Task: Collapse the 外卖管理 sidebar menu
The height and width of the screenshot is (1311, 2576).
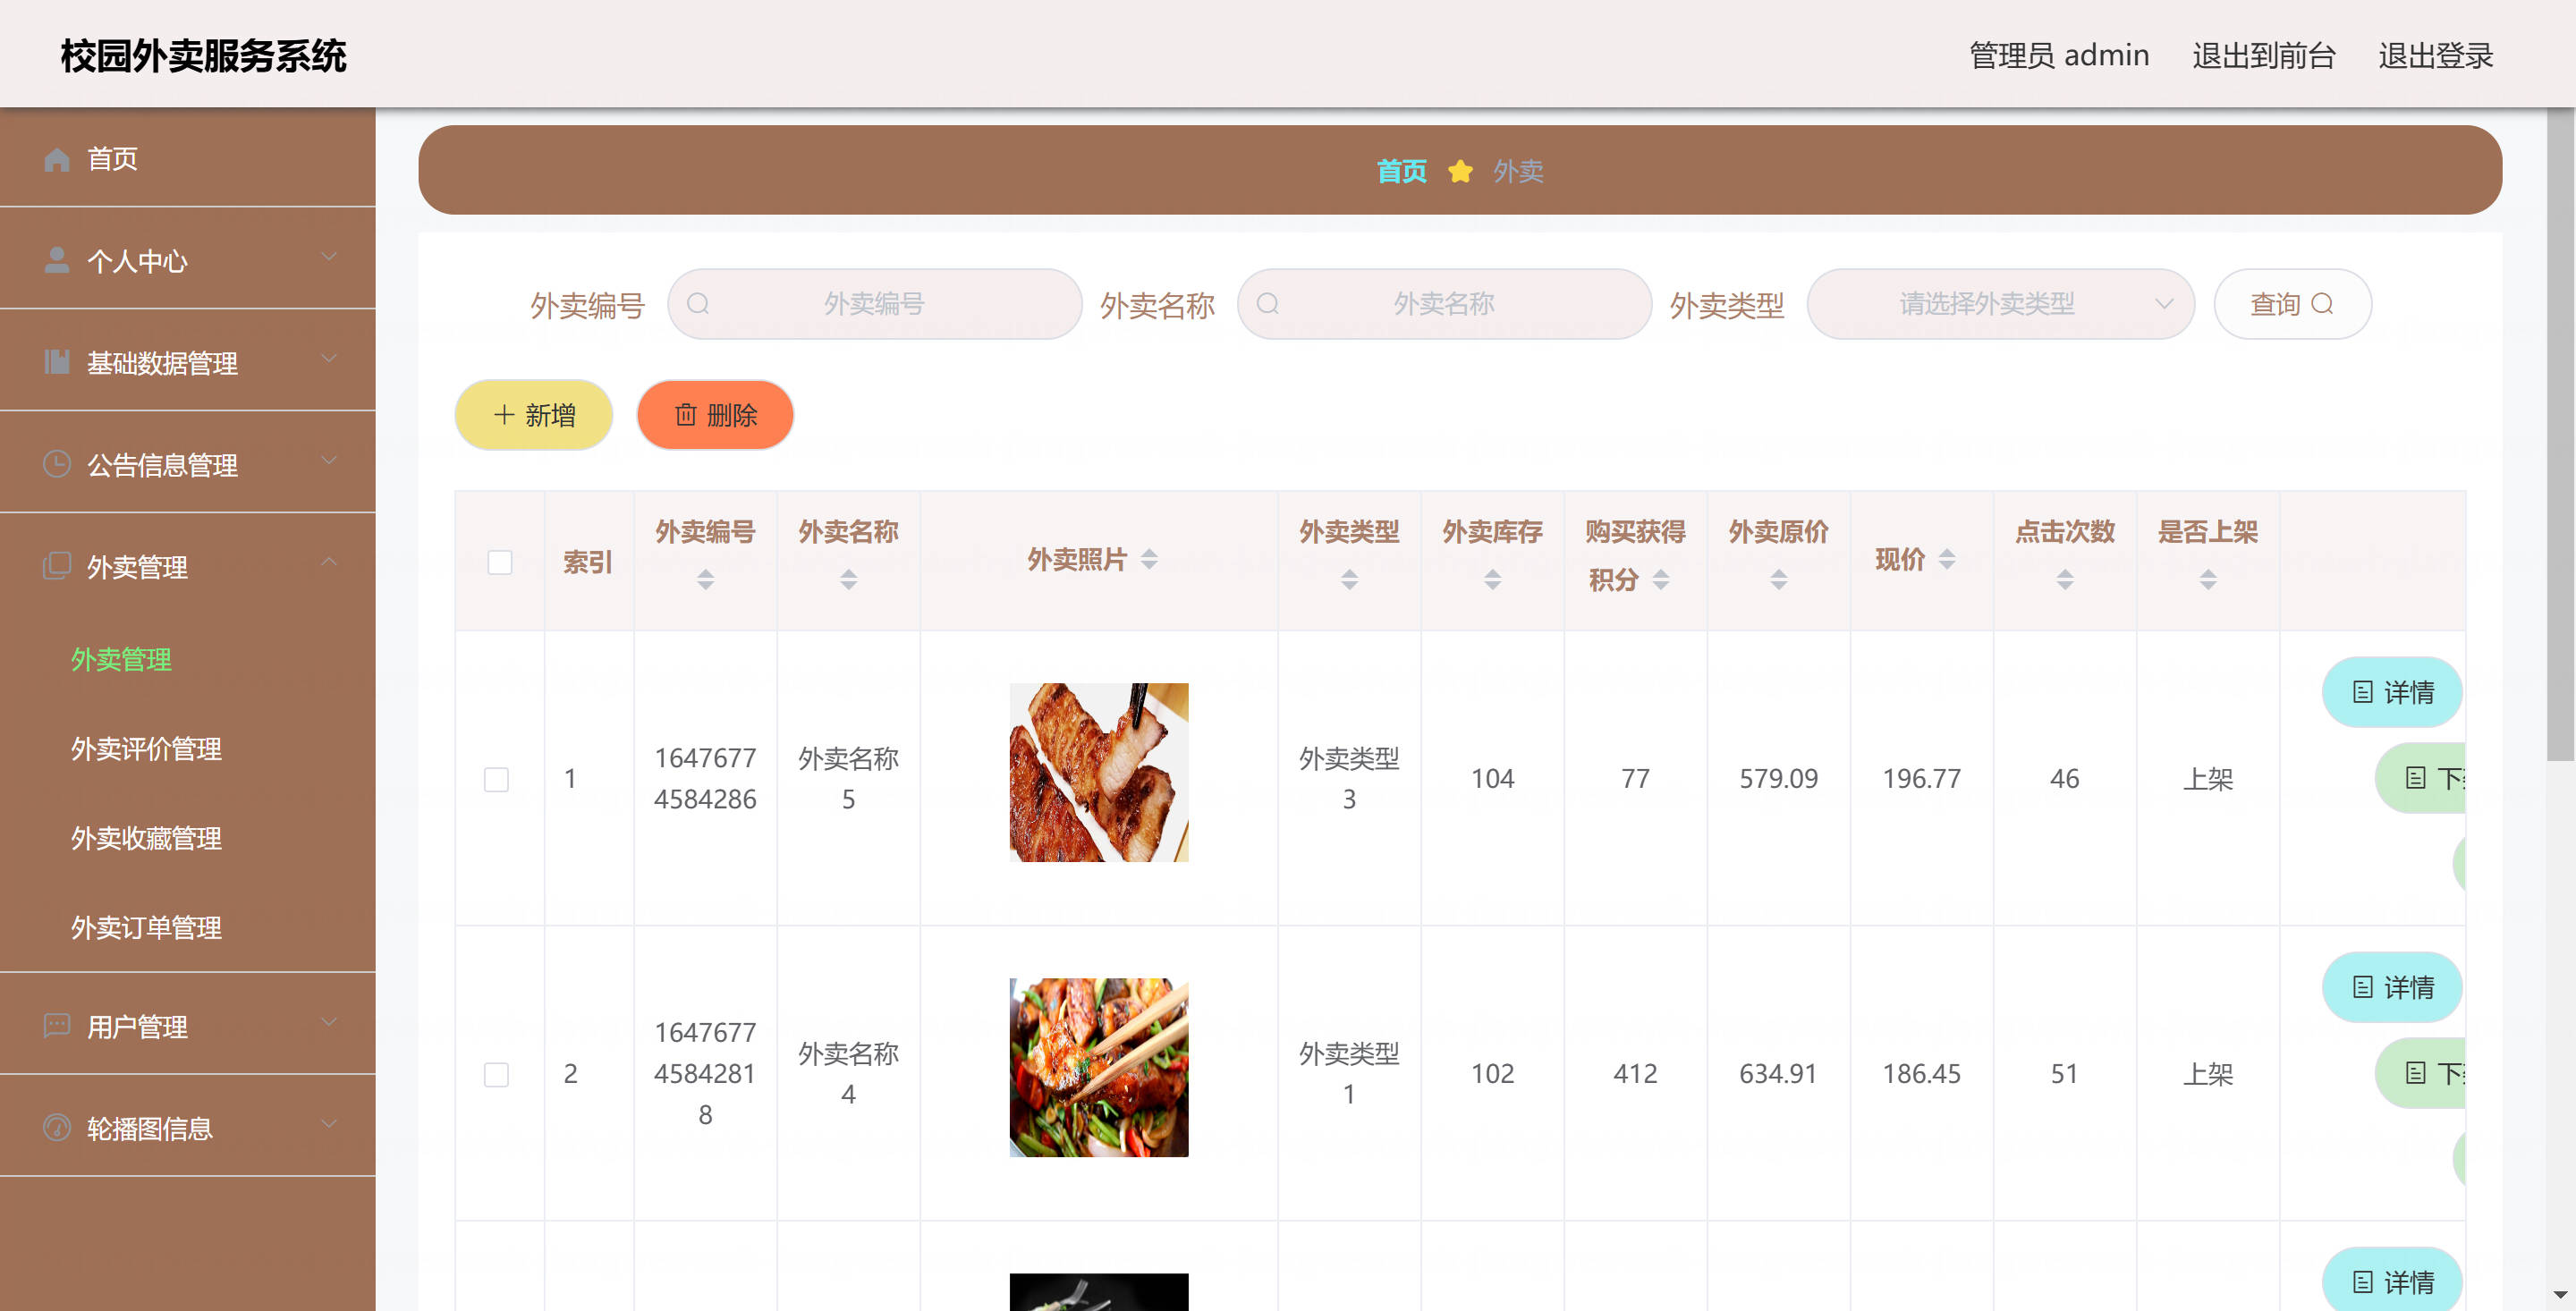Action: tap(329, 563)
